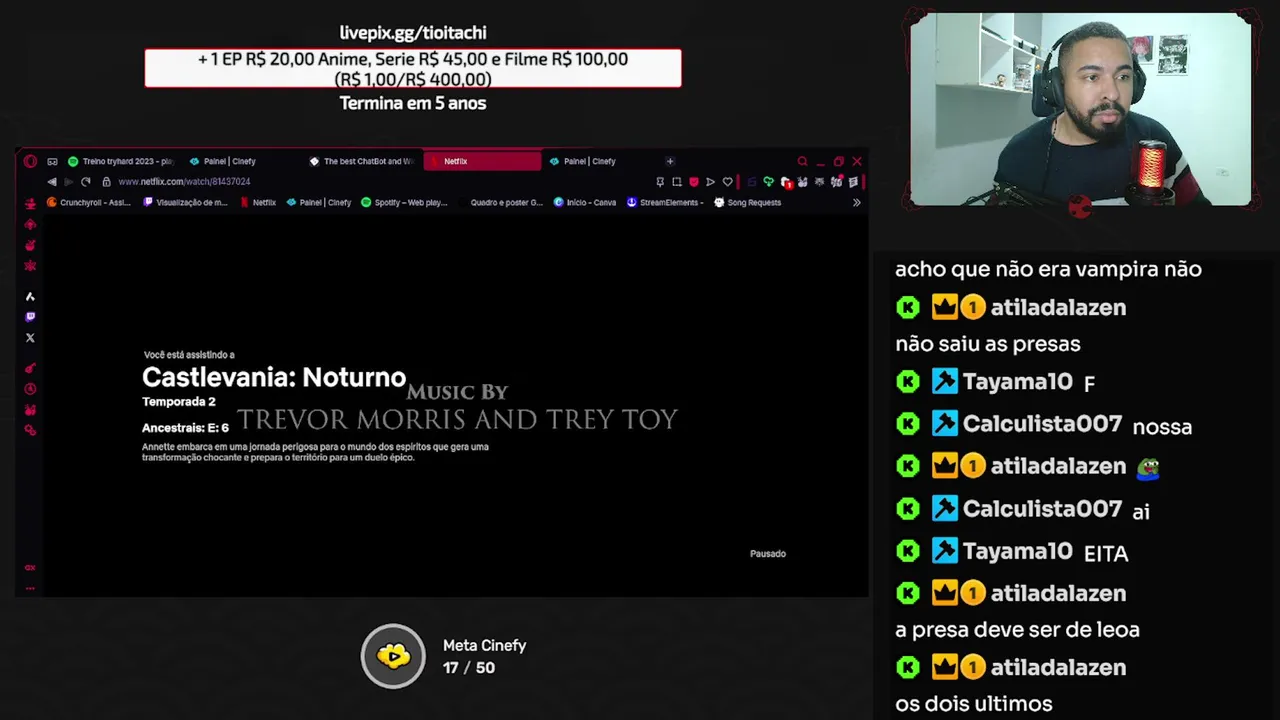Select the active Netflix tab
Viewport: 1280px width, 720px height.
(x=483, y=161)
